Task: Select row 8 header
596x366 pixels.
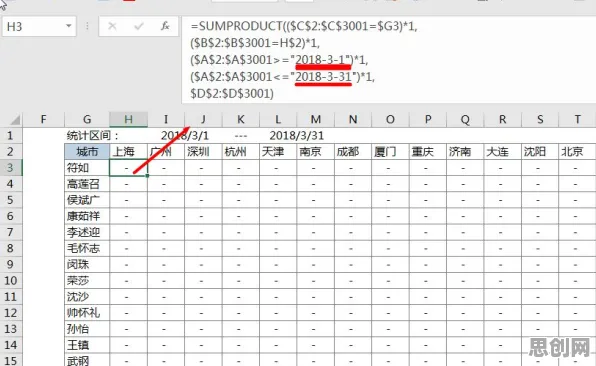Action: [11, 248]
